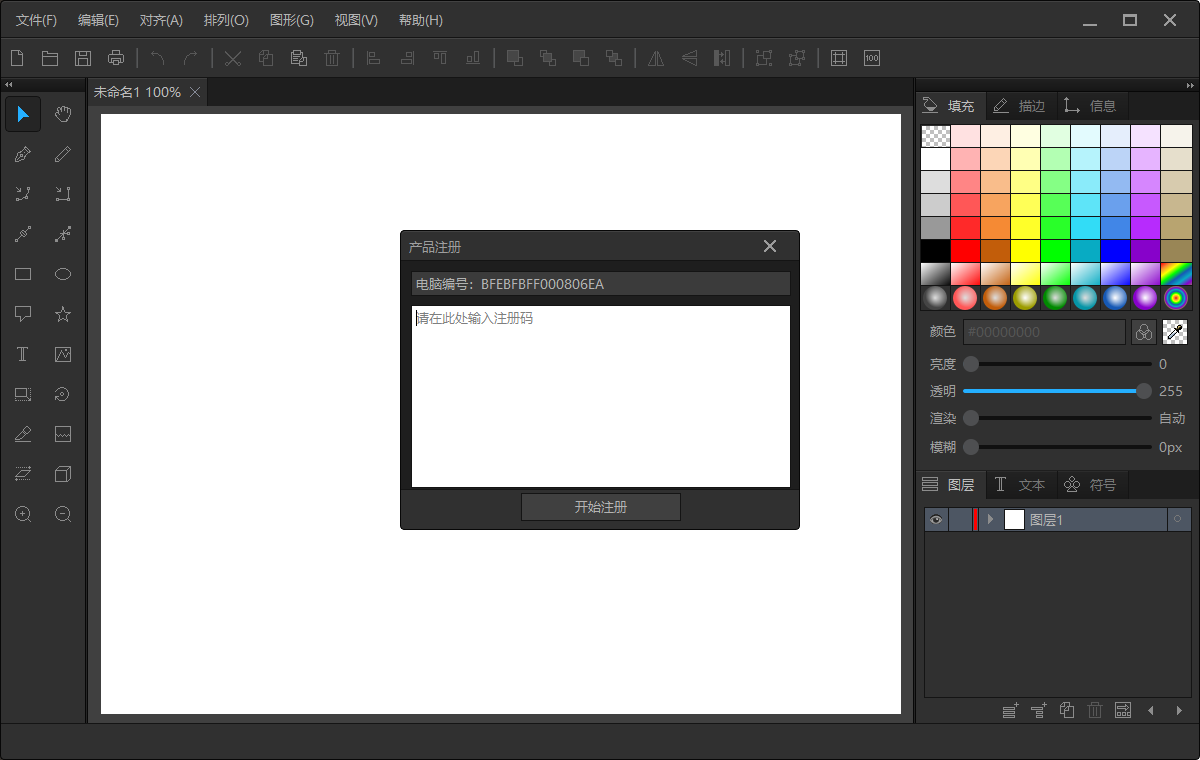
Task: Select the Pen tool
Action: tap(23, 154)
